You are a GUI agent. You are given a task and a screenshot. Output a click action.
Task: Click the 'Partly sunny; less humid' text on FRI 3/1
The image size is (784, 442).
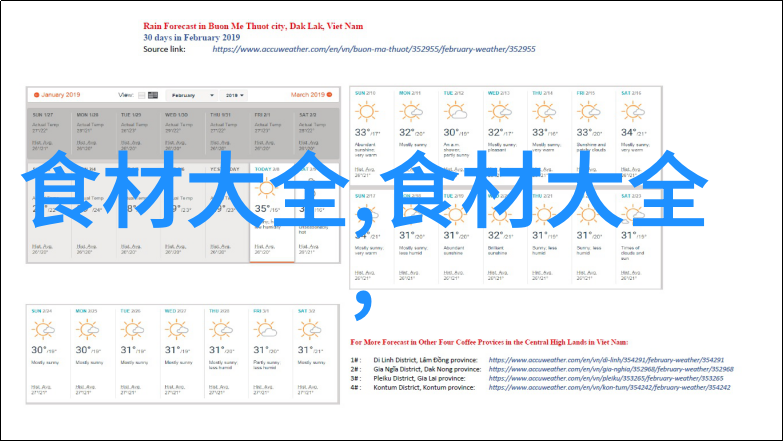(x=267, y=365)
